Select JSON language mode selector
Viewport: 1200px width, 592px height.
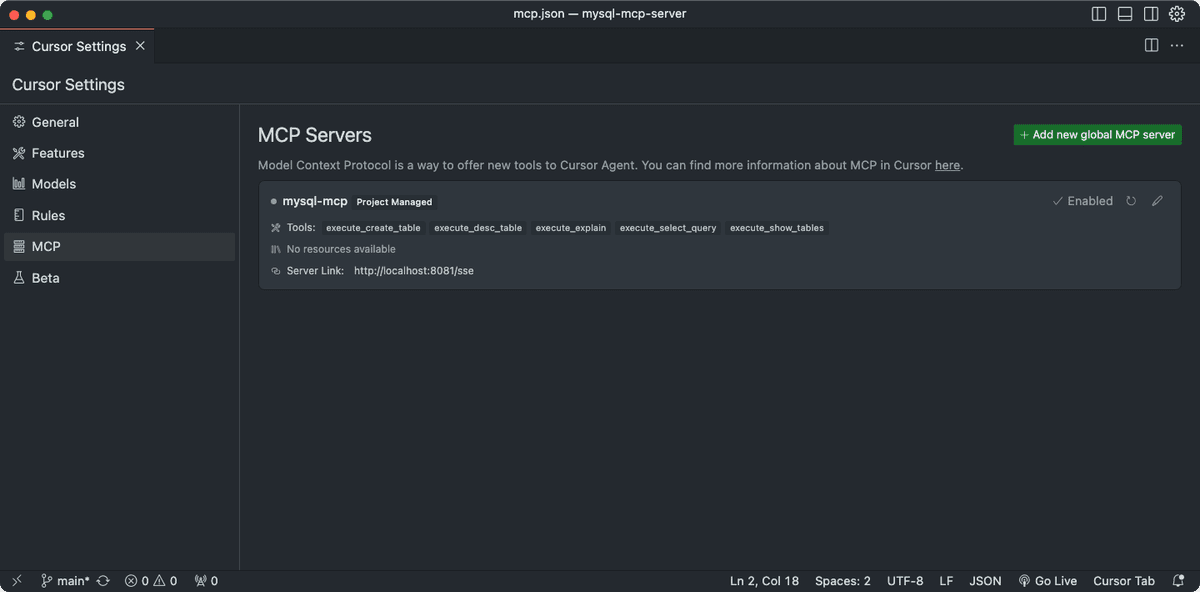985,581
